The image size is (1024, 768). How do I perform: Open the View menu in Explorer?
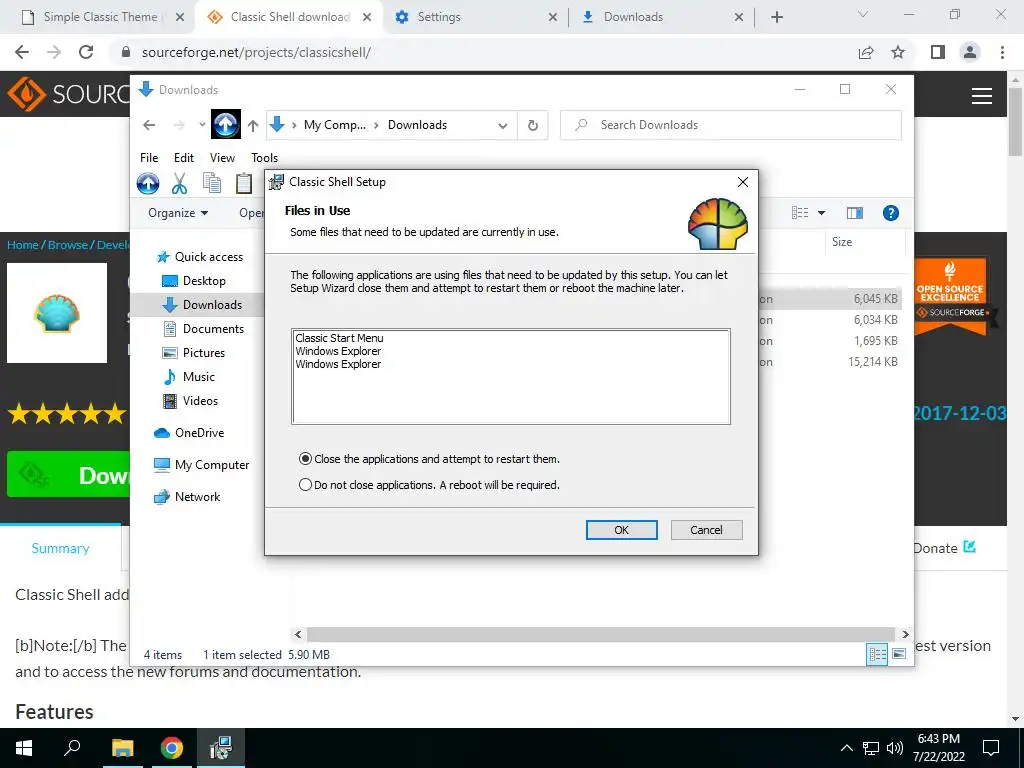click(x=222, y=157)
